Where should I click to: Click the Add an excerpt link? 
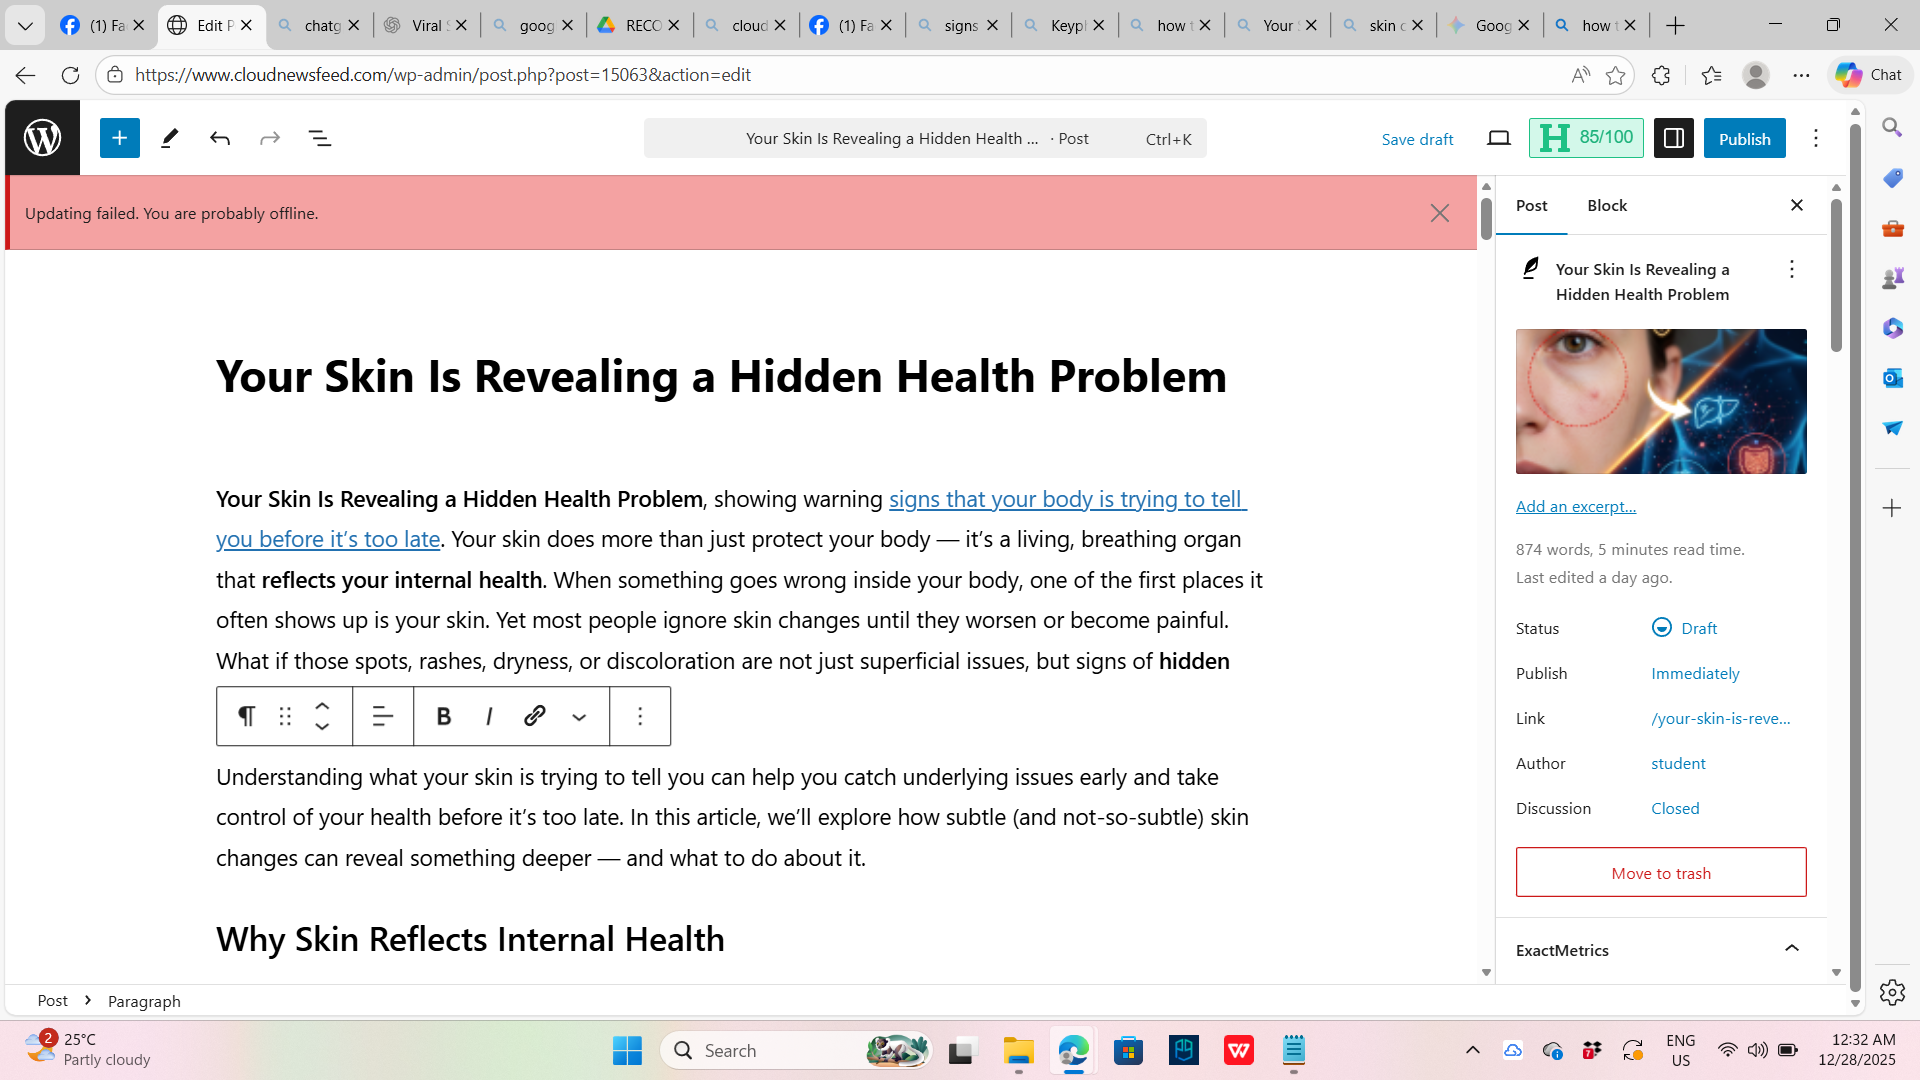1576,506
